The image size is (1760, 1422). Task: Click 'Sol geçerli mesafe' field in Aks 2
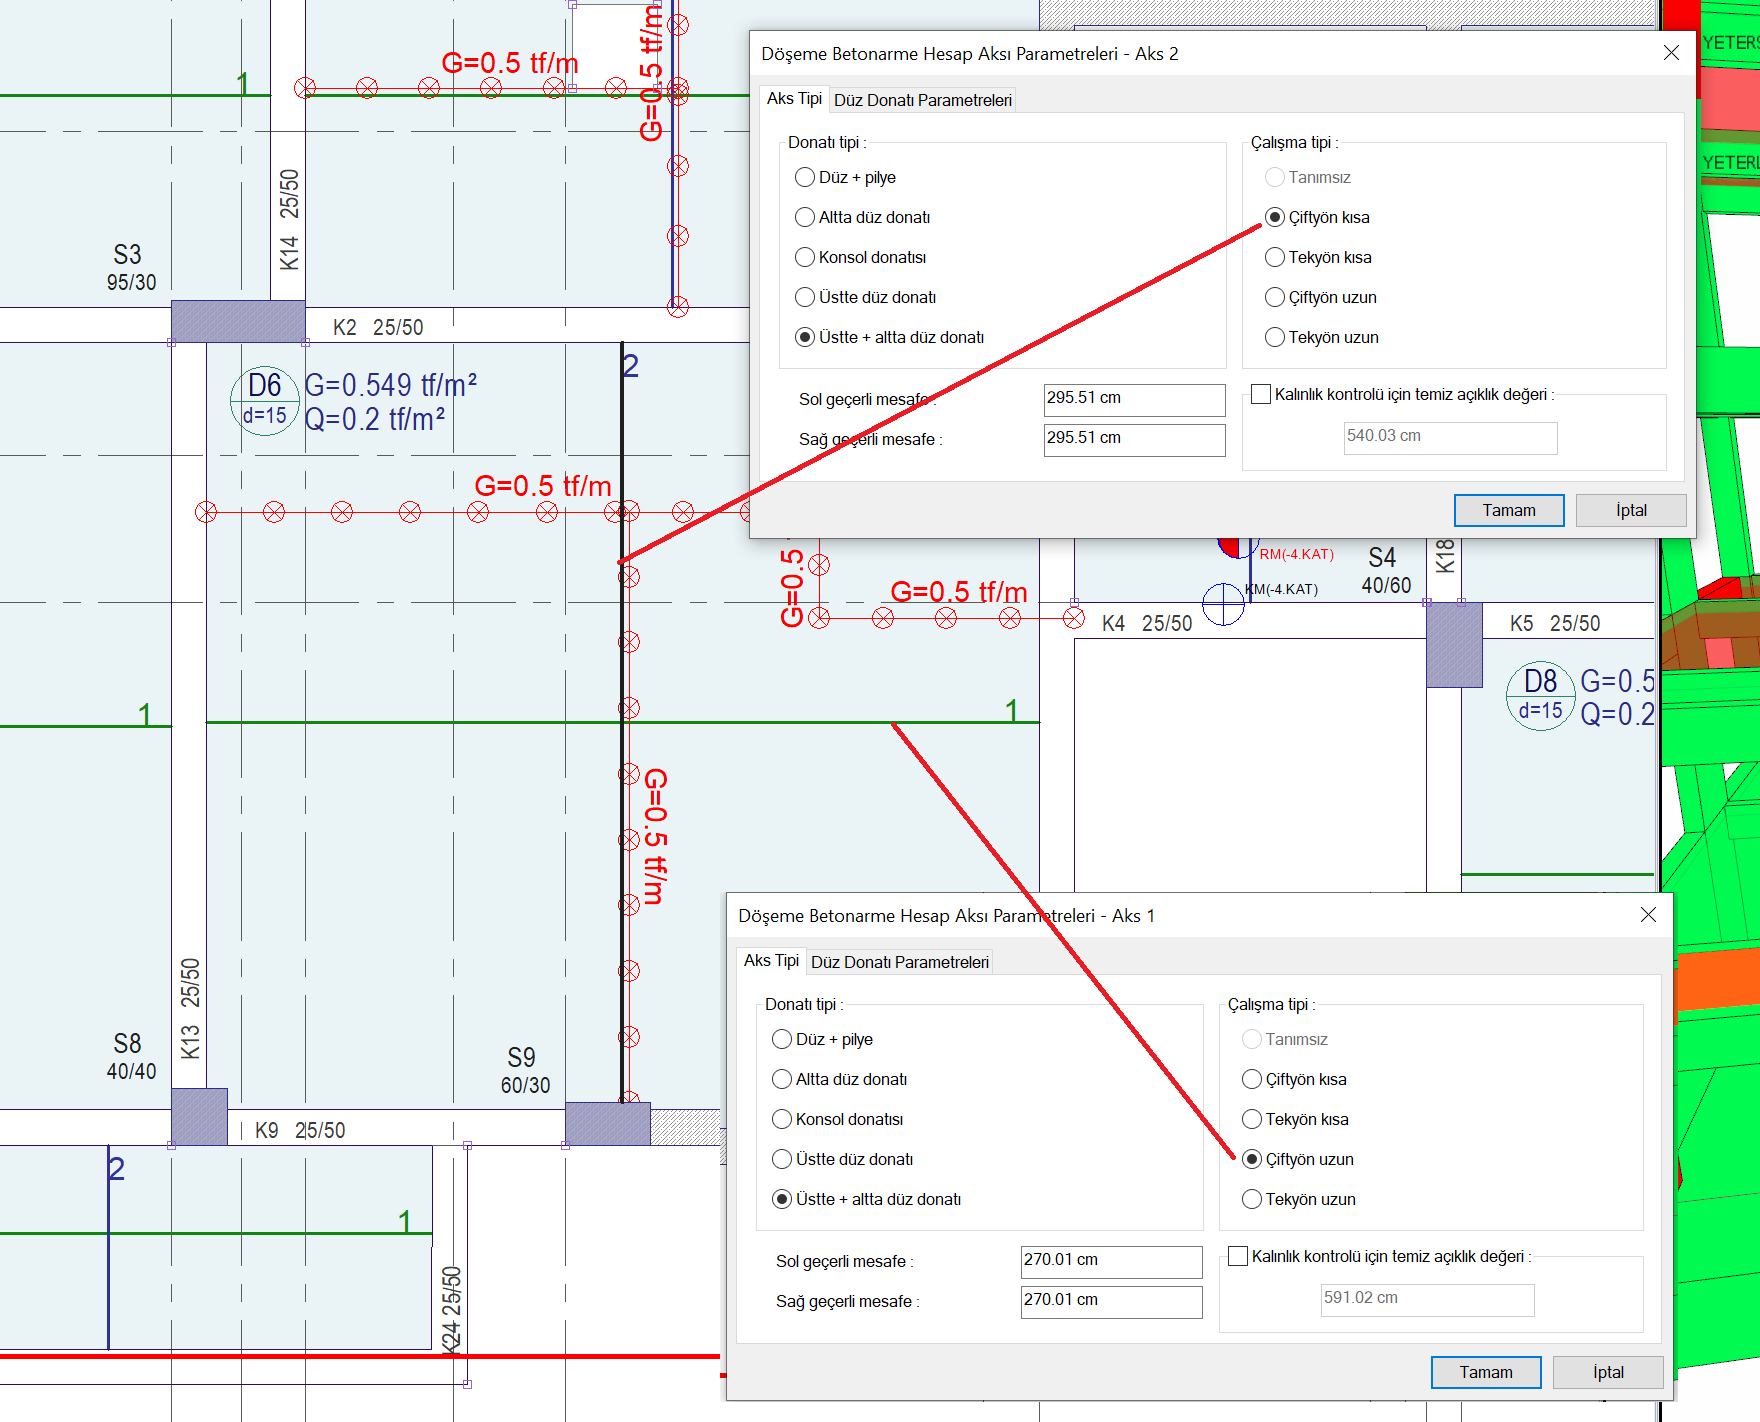pyautogui.click(x=1134, y=399)
